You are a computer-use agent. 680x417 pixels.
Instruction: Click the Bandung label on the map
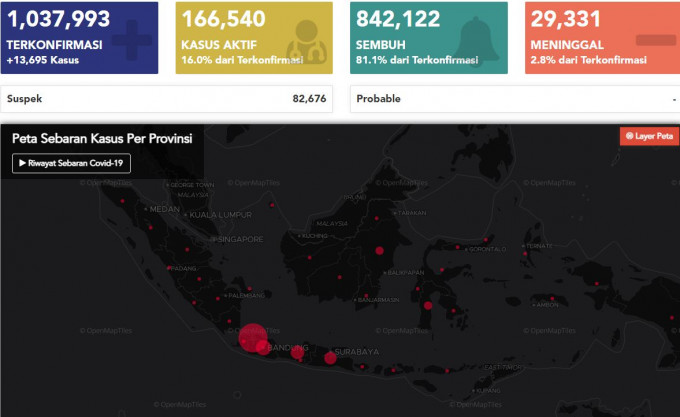pyautogui.click(x=288, y=349)
